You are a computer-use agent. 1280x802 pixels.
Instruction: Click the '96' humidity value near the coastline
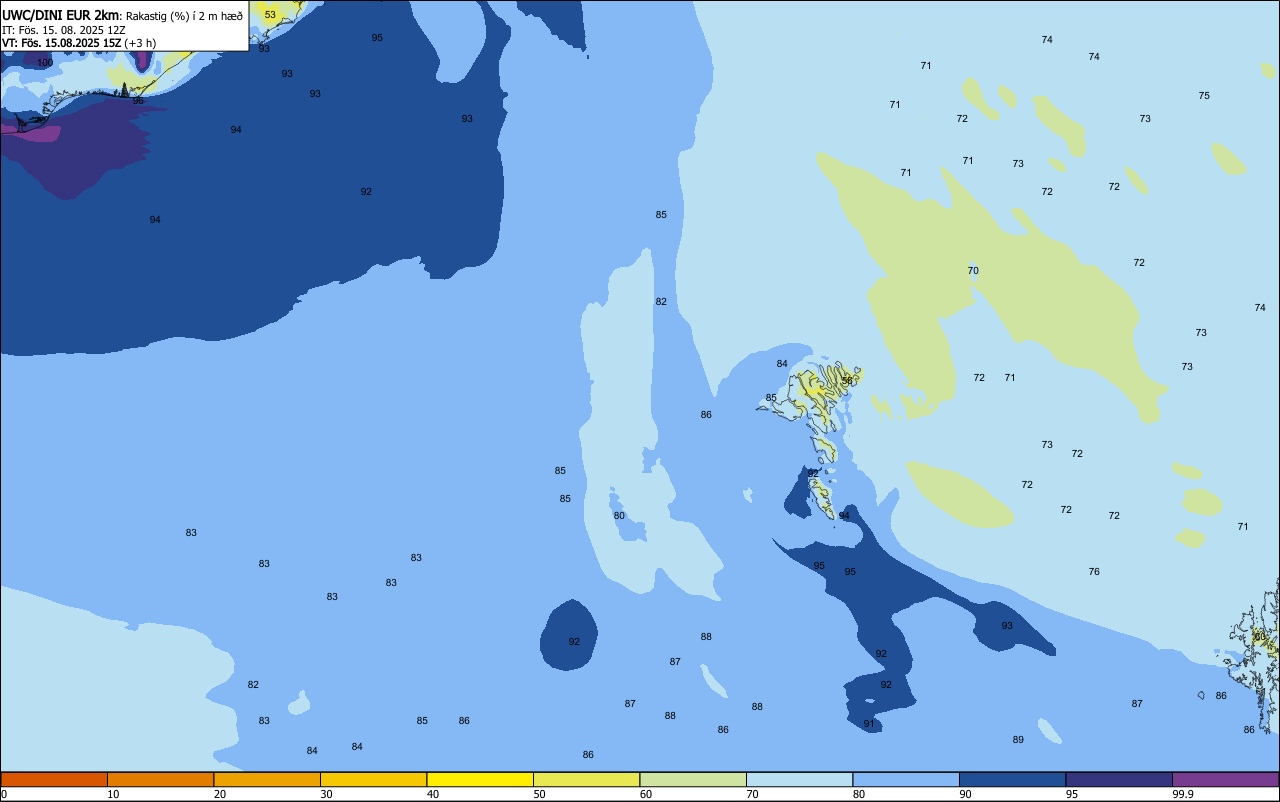click(x=138, y=101)
